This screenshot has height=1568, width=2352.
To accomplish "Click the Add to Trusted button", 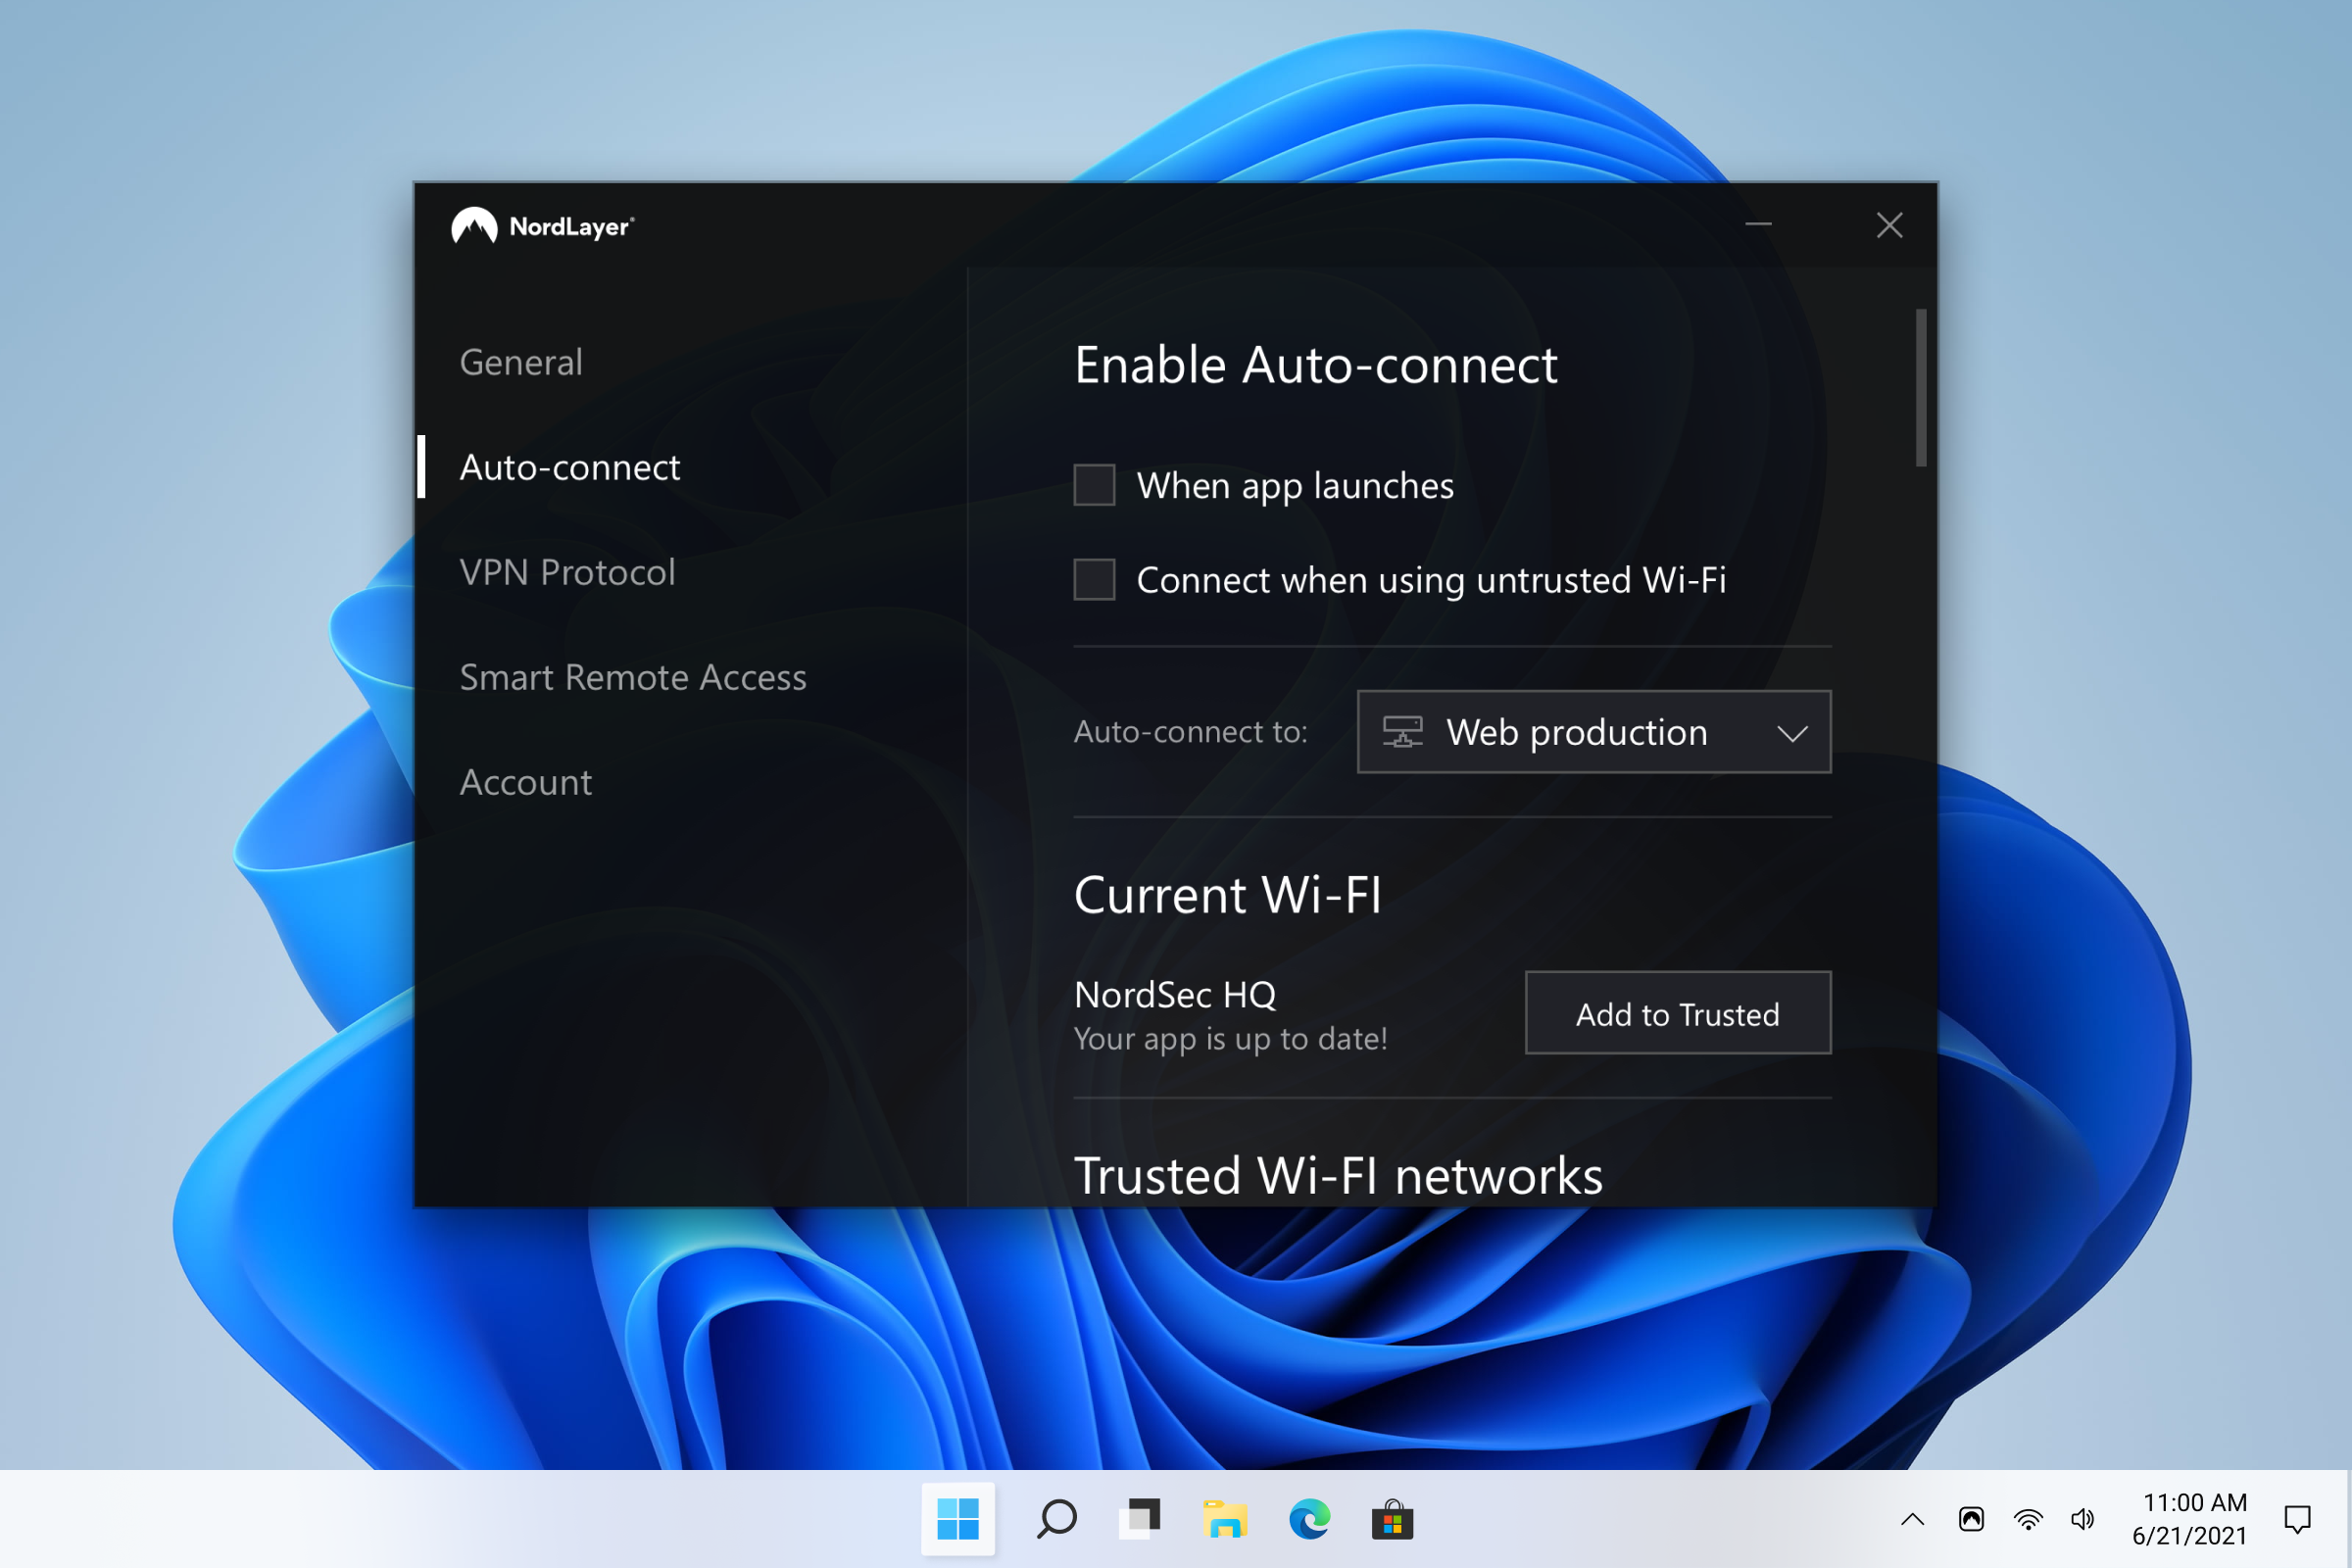I will [x=1677, y=1013].
